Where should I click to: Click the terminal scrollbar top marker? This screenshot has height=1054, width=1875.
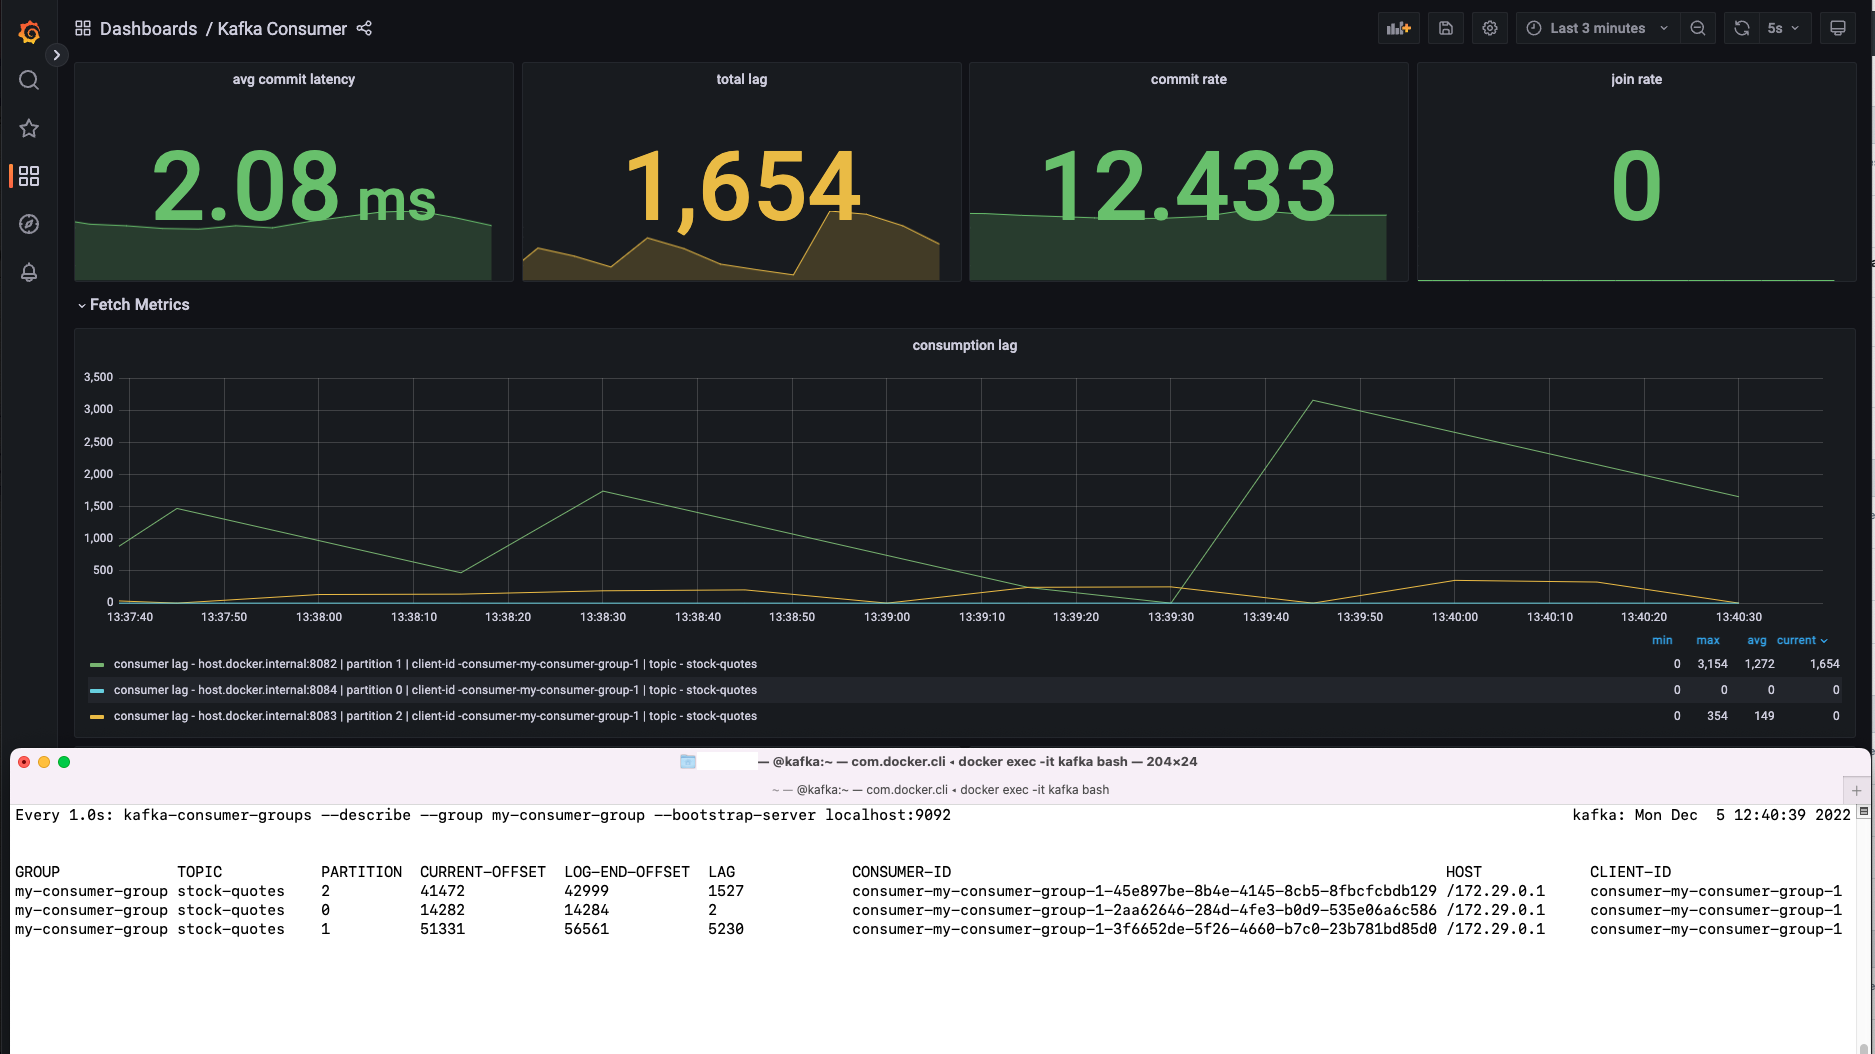[1863, 811]
